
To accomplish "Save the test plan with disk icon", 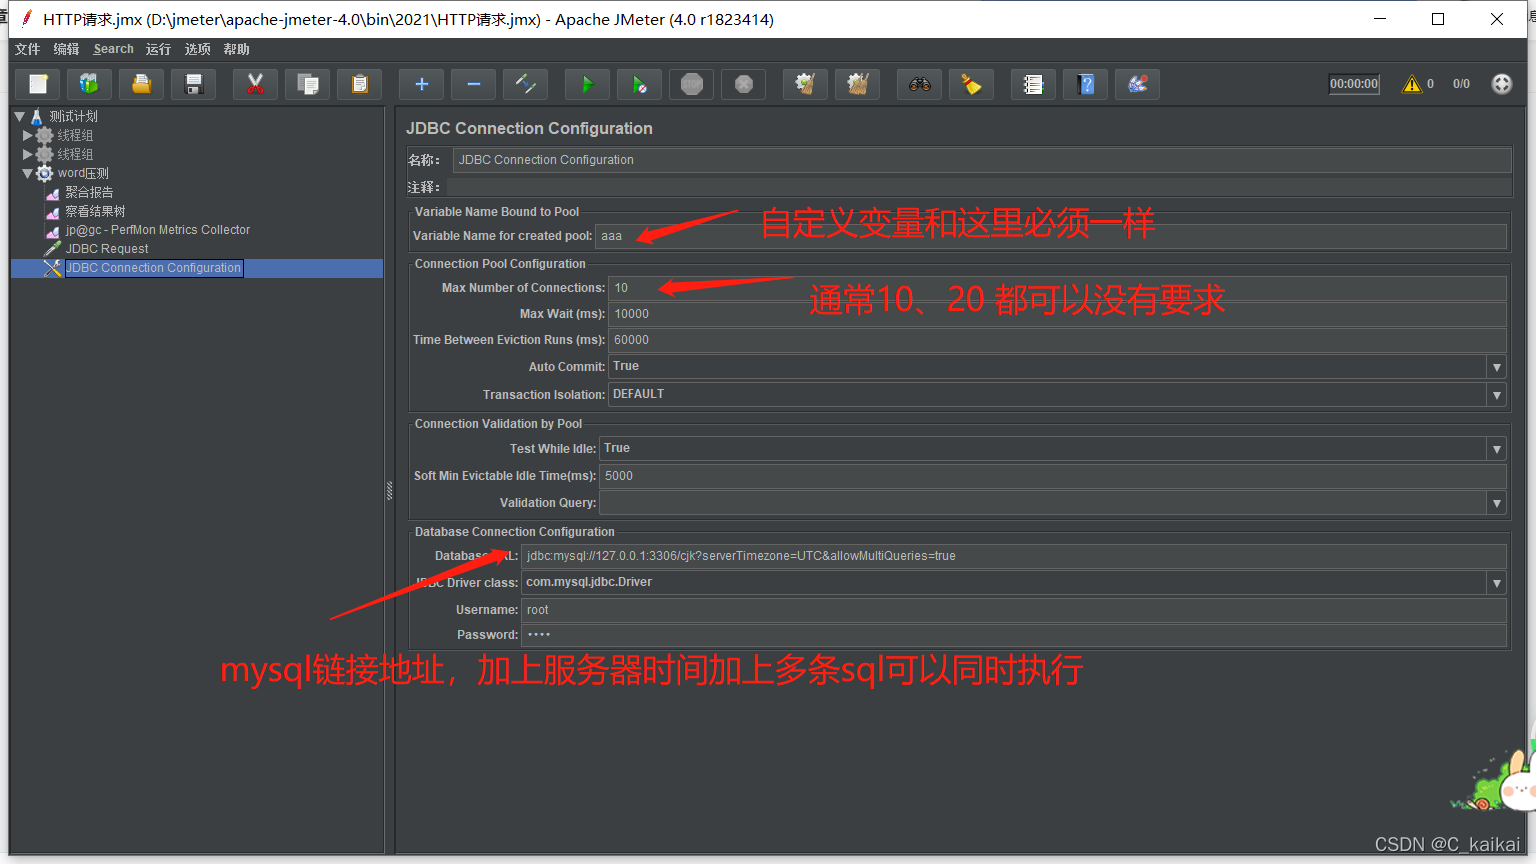I will tap(194, 85).
